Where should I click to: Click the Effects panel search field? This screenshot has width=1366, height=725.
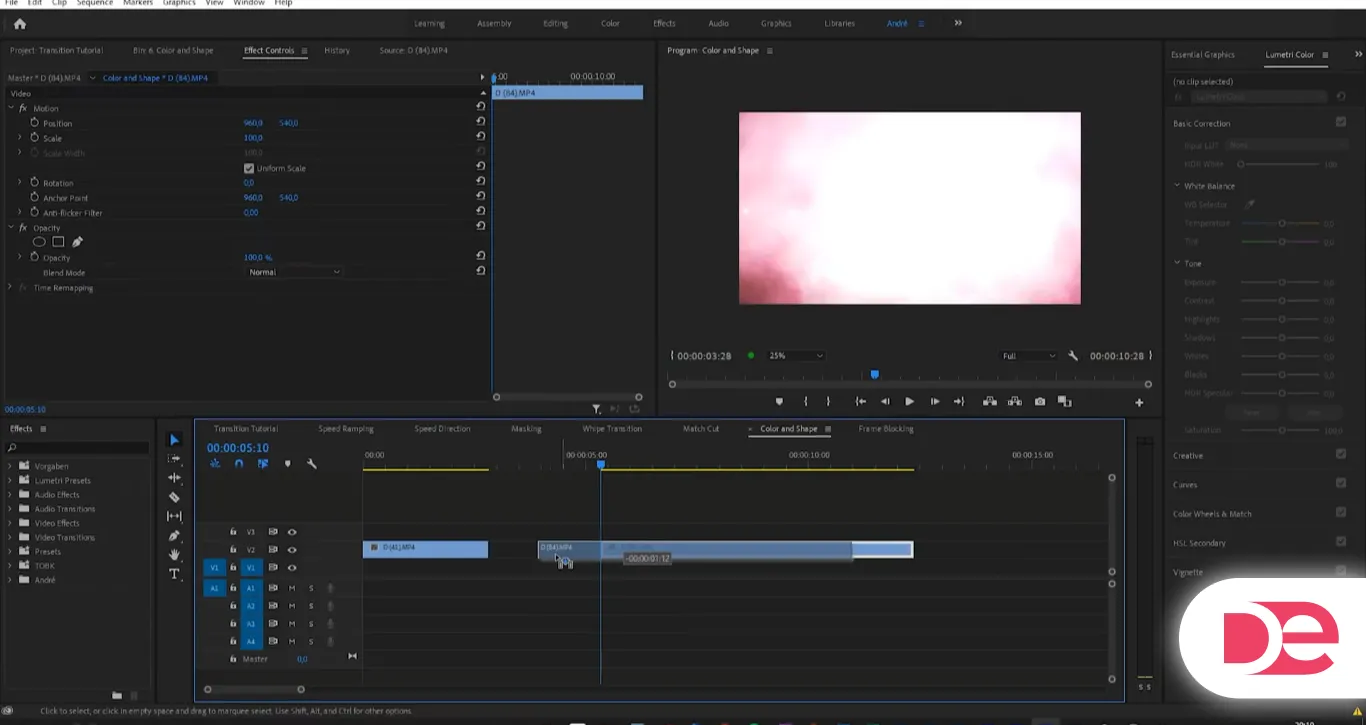(80, 448)
